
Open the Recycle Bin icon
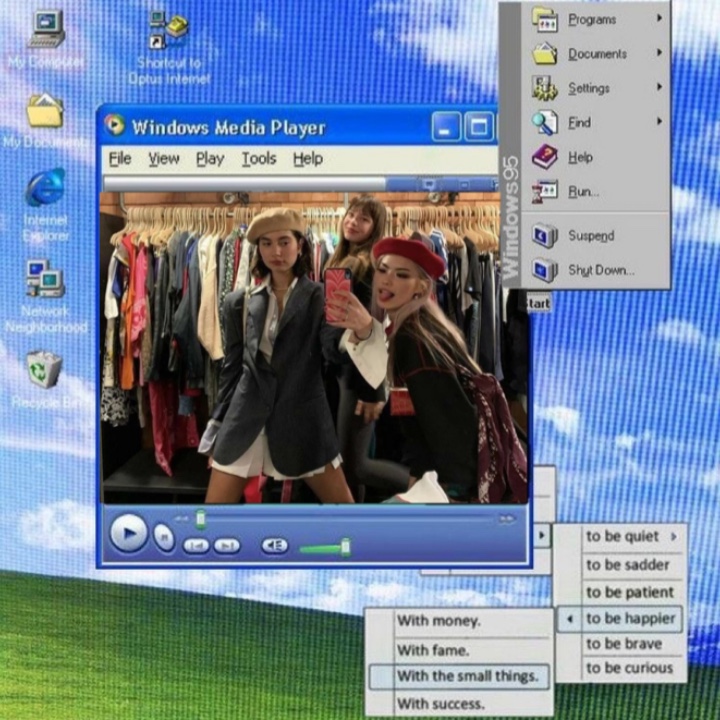coord(44,369)
